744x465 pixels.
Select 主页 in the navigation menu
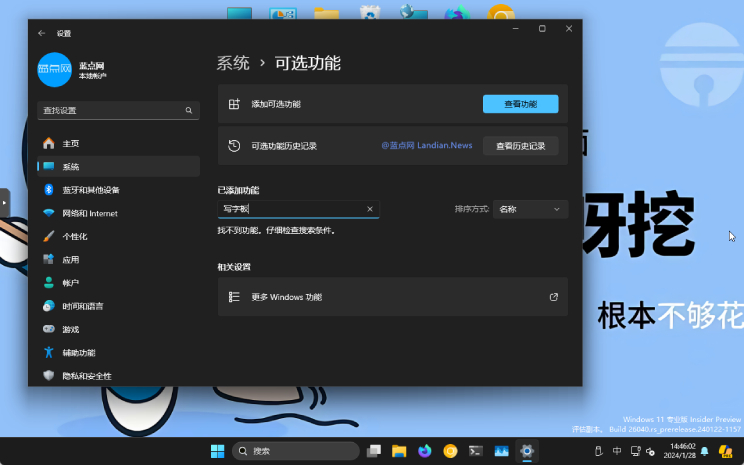pyautogui.click(x=70, y=143)
